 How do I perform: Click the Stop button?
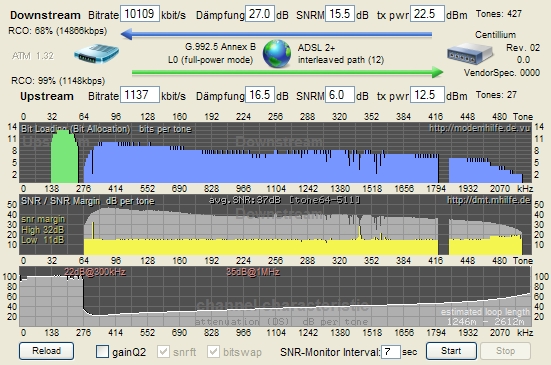coord(505,351)
